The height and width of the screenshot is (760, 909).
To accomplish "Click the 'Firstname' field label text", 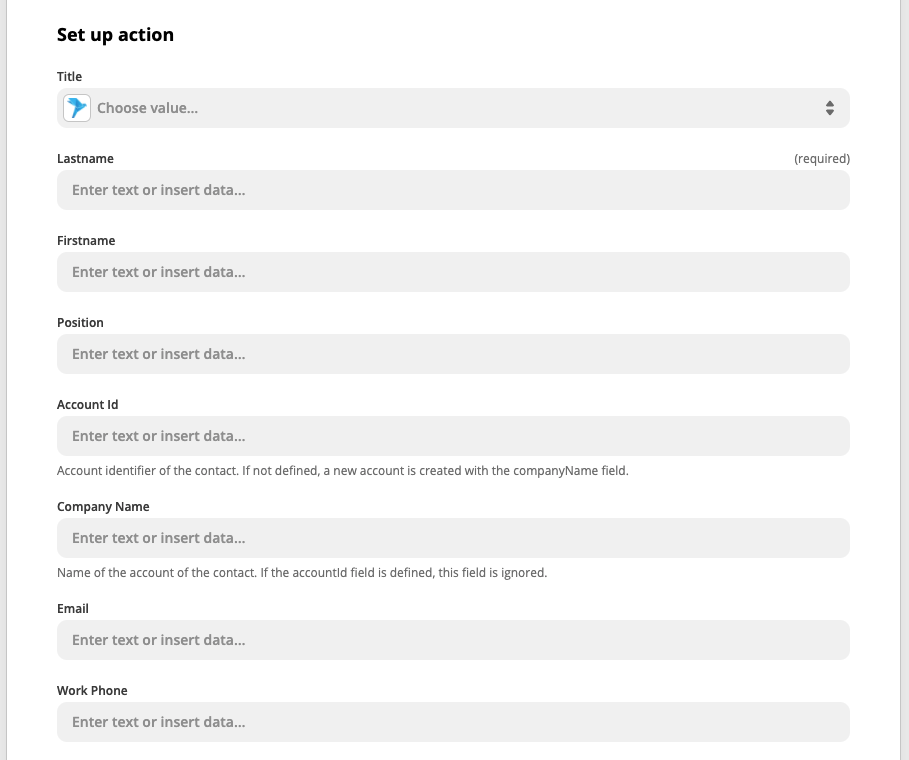I will pyautogui.click(x=86, y=241).
